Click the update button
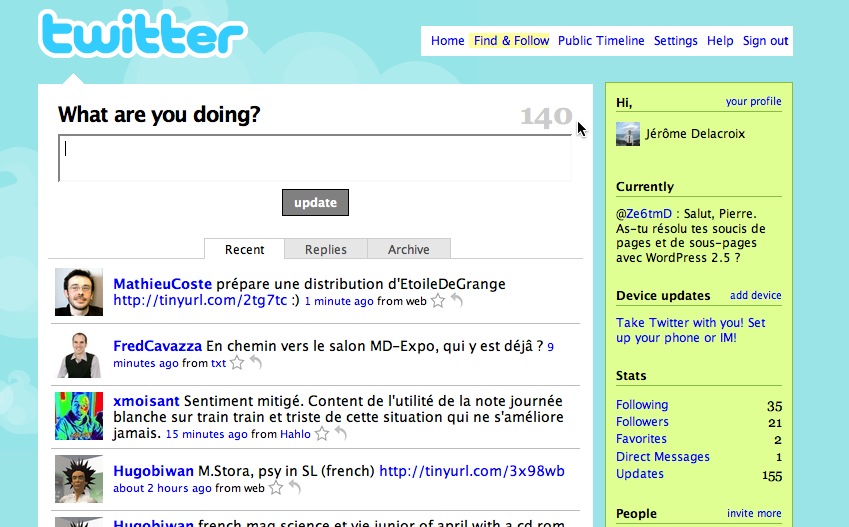The height and width of the screenshot is (527, 849). 315,203
